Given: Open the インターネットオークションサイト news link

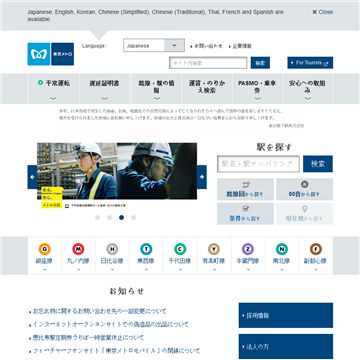Looking at the screenshot, I should [x=110, y=324].
